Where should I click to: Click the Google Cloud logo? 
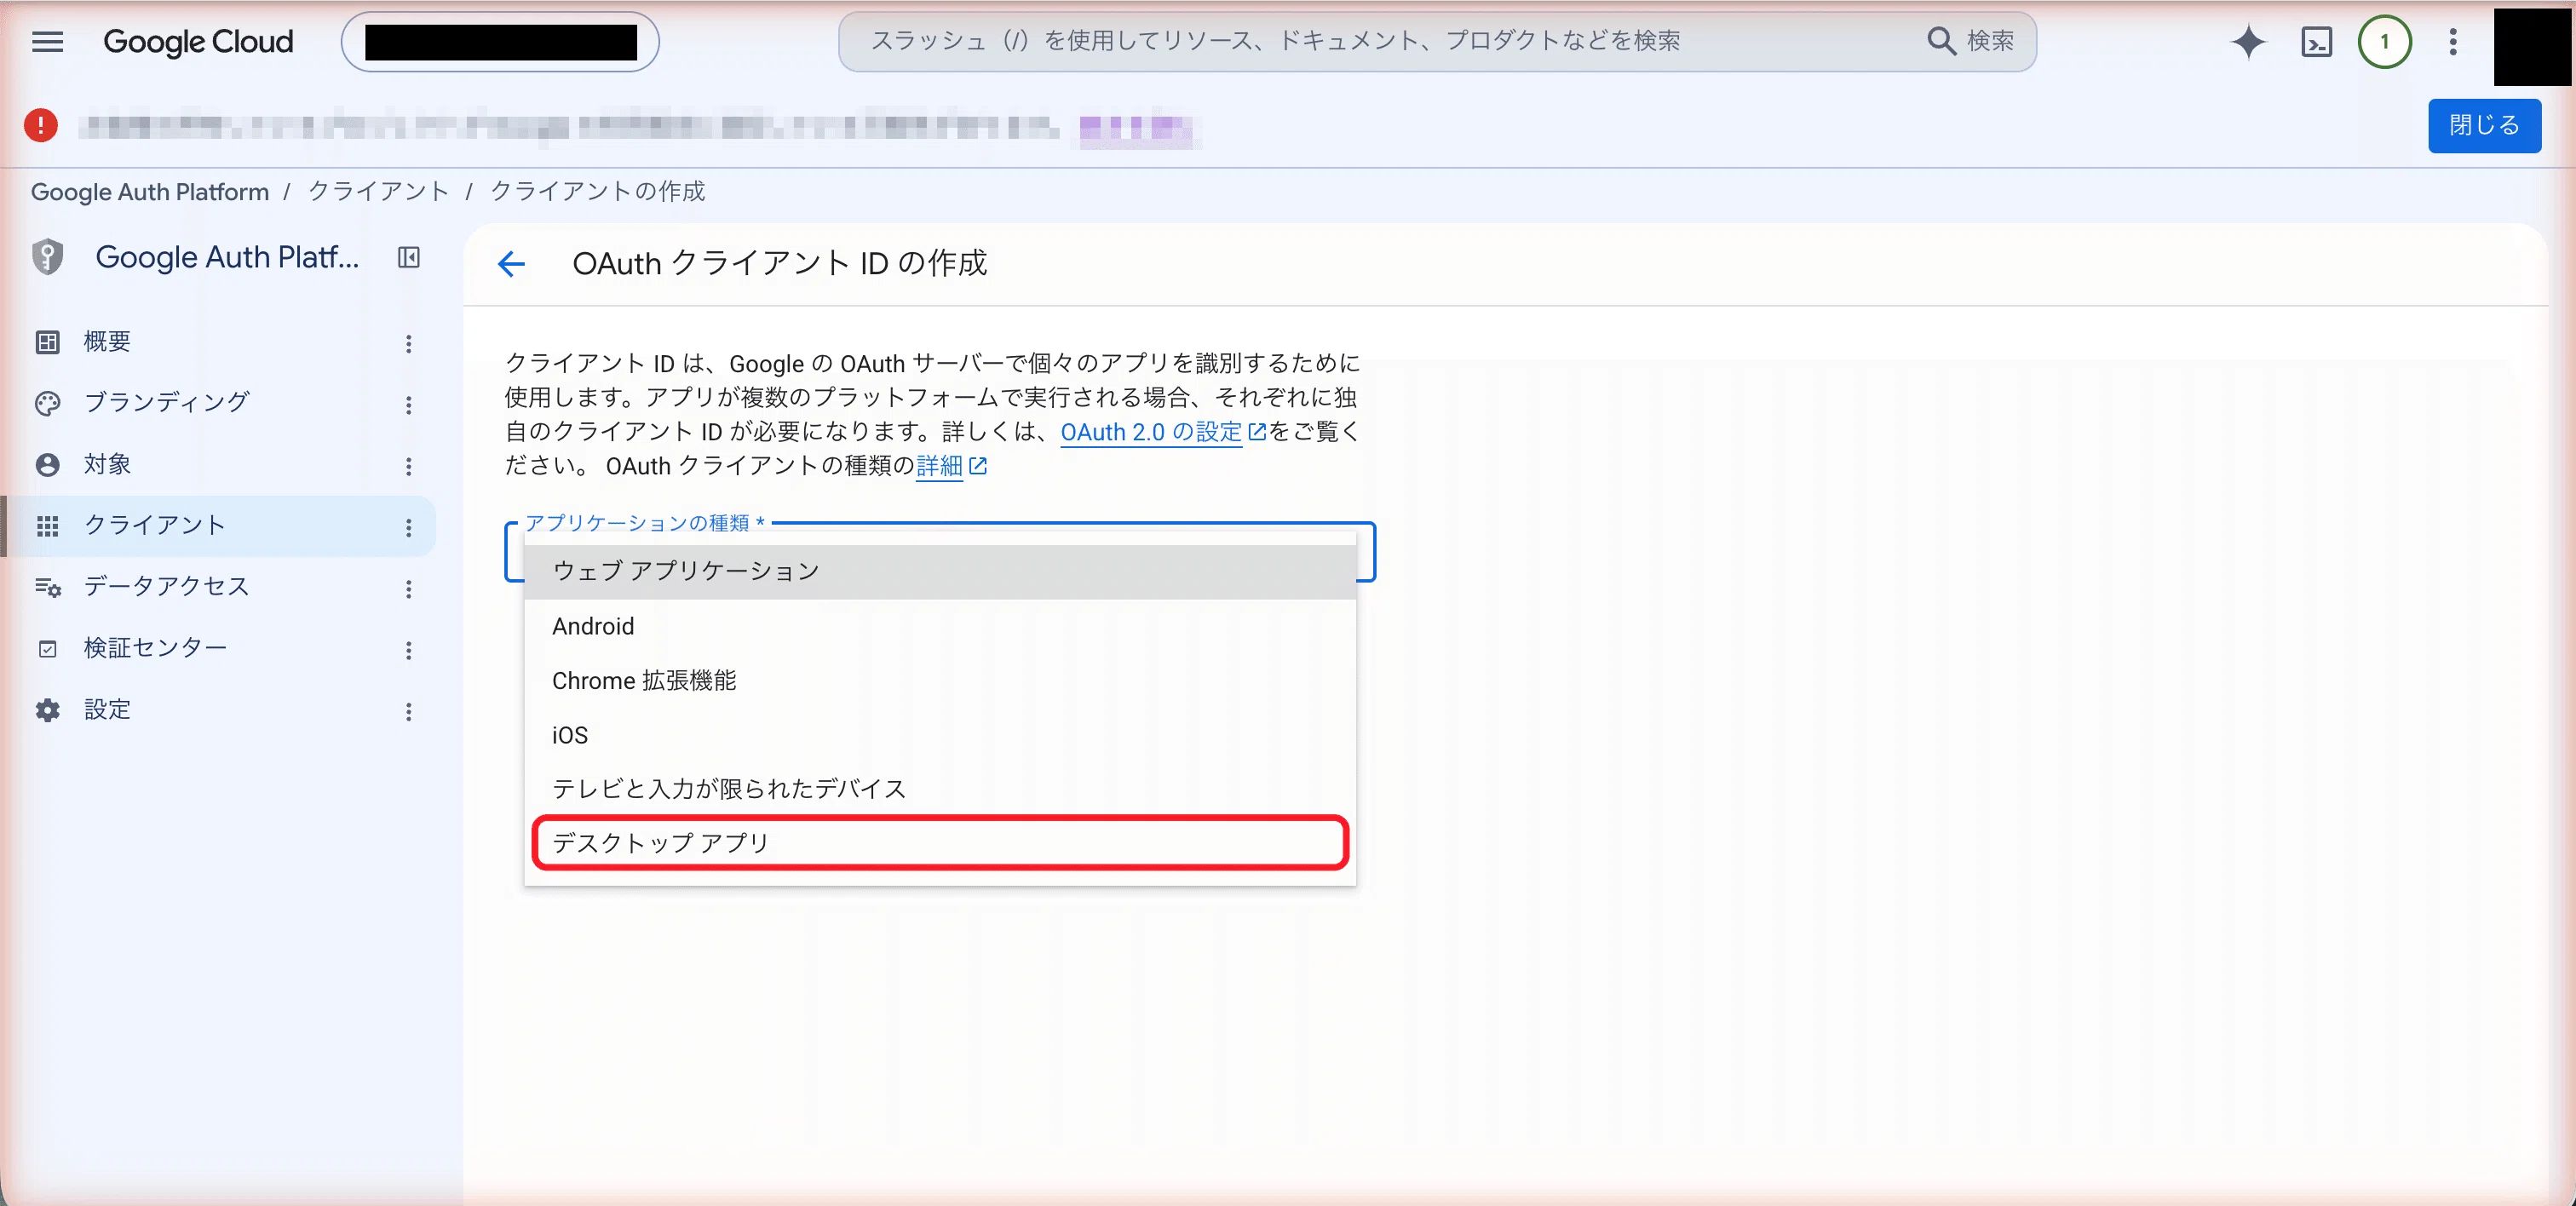(198, 41)
